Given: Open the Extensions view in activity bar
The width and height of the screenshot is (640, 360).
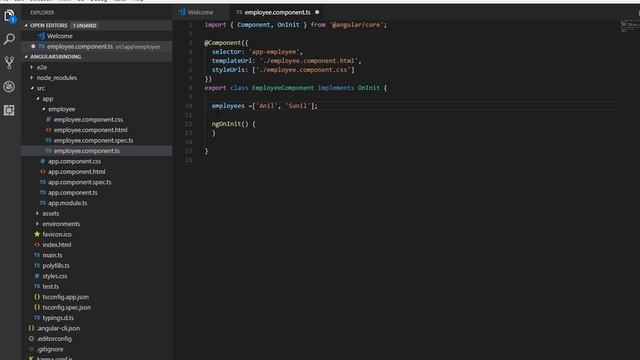Looking at the screenshot, I should point(9,110).
